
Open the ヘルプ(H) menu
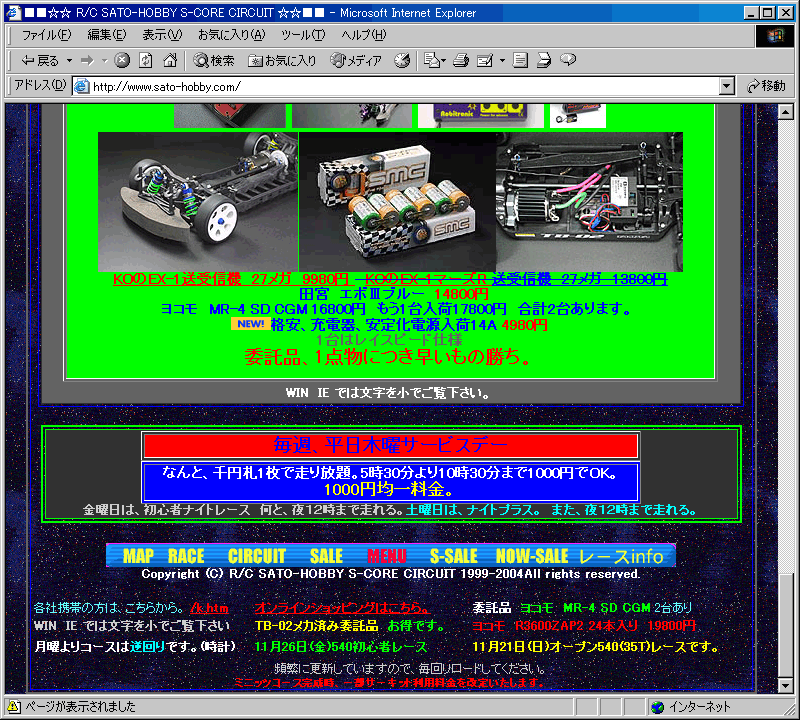pos(364,35)
